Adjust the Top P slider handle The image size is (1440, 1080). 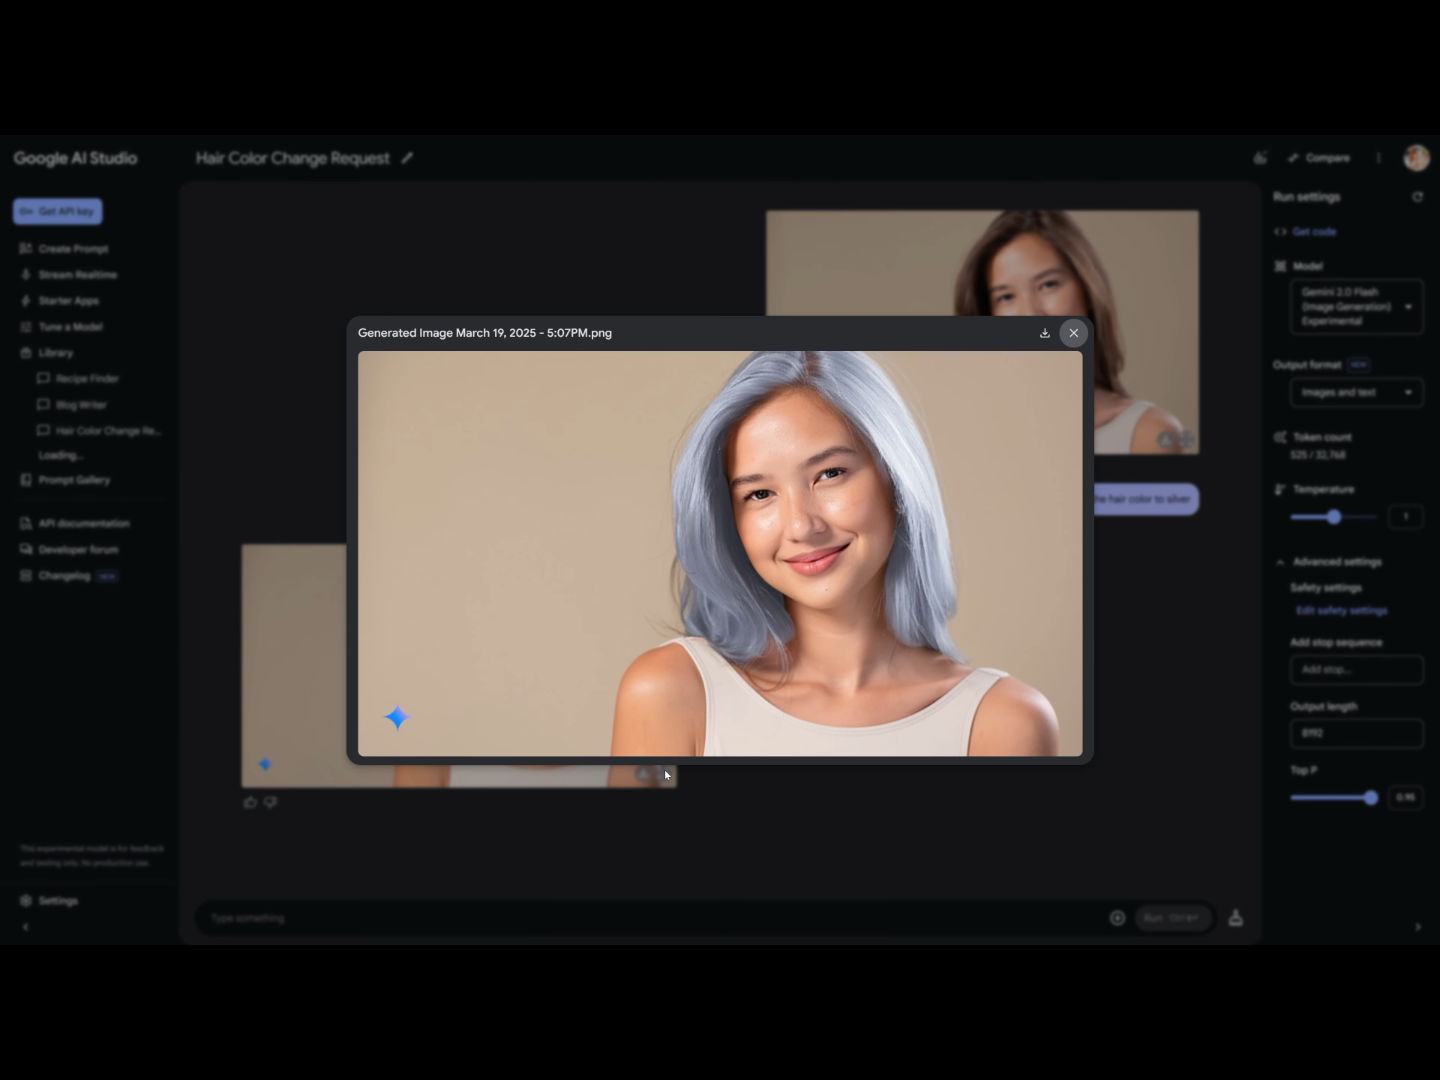pyautogui.click(x=1371, y=798)
